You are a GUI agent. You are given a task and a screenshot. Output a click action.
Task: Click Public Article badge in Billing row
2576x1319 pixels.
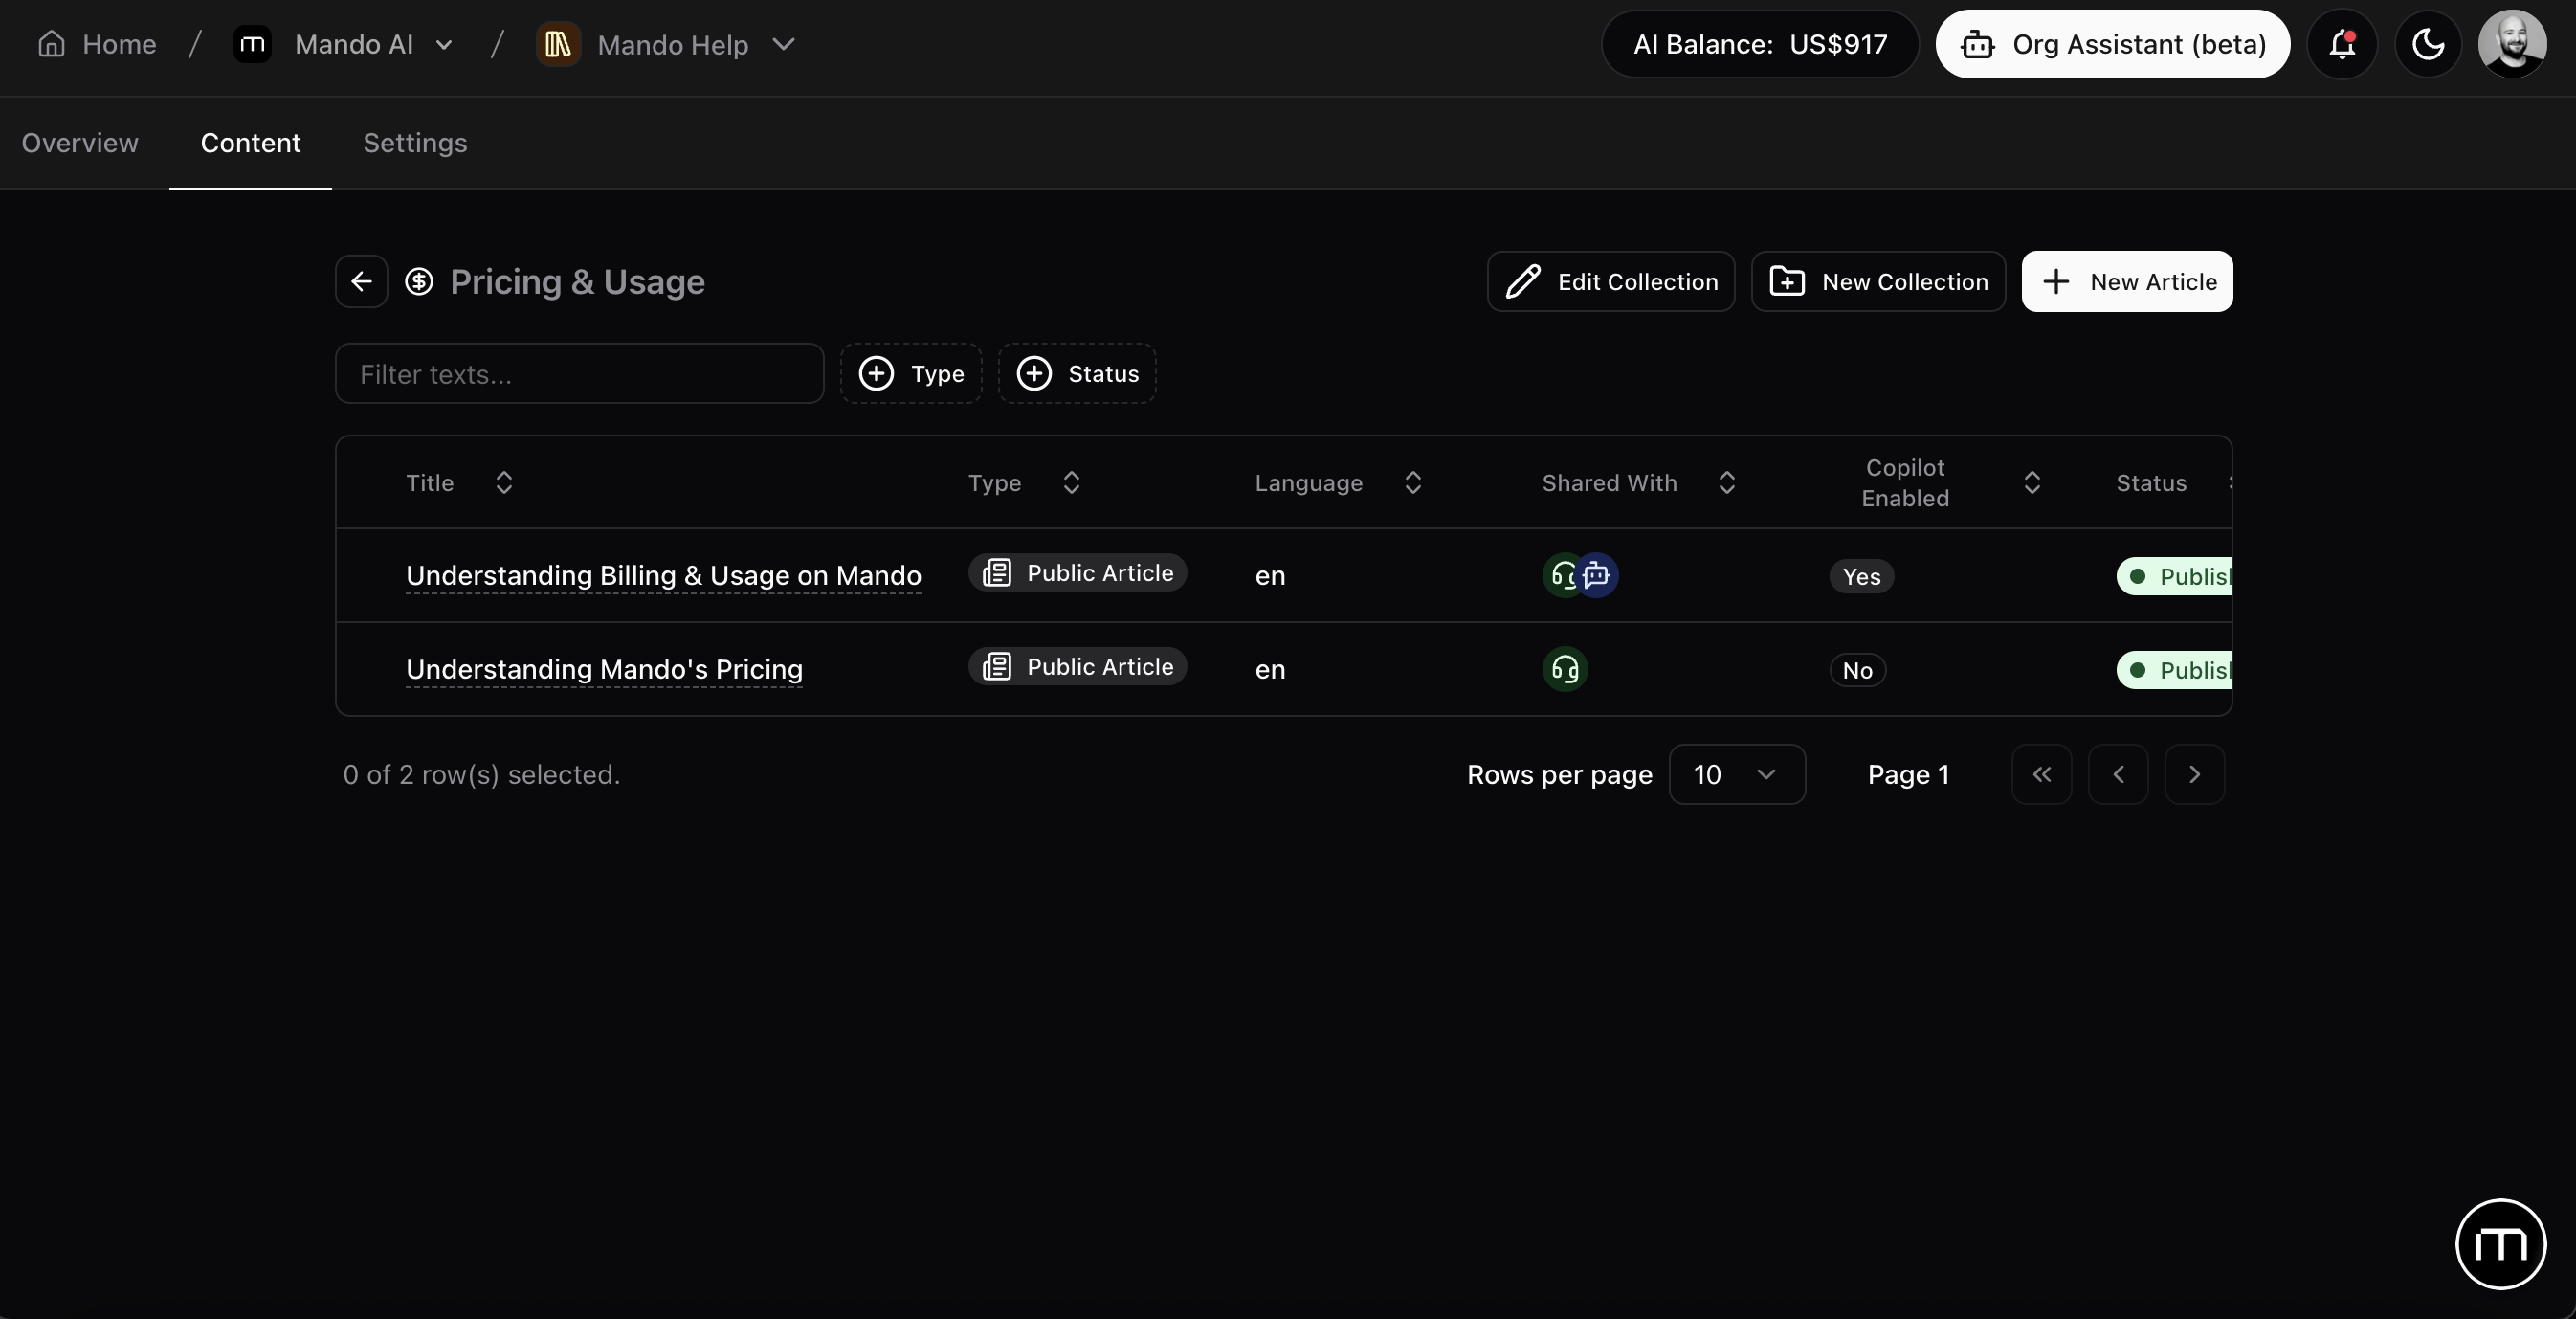(x=1077, y=573)
